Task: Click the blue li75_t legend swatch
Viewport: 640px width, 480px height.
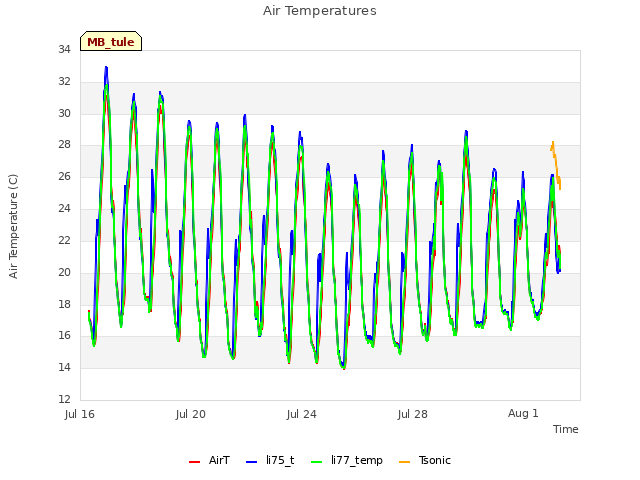Action: 252,462
